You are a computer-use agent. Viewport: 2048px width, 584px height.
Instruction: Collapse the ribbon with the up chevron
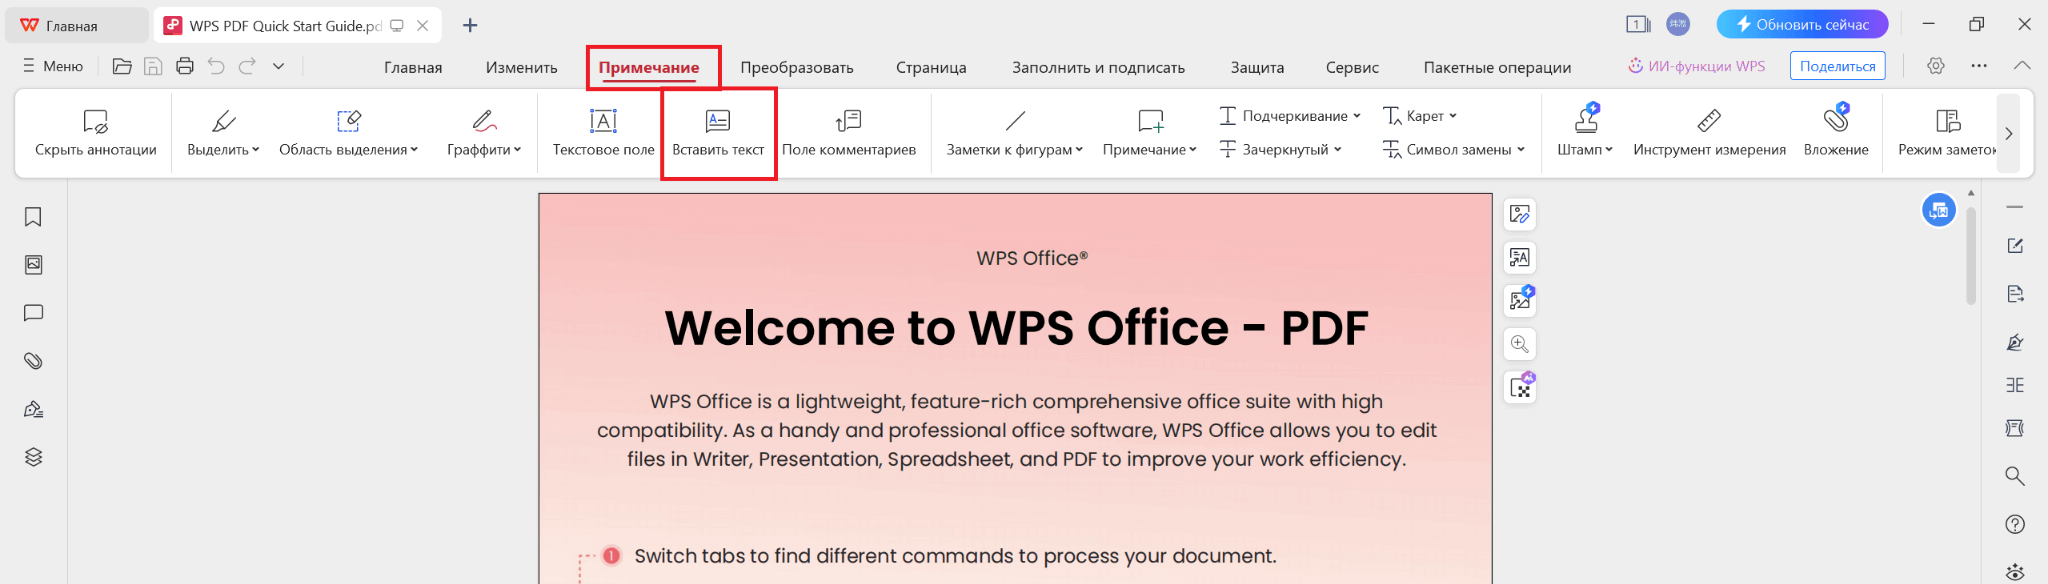pyautogui.click(x=2022, y=66)
